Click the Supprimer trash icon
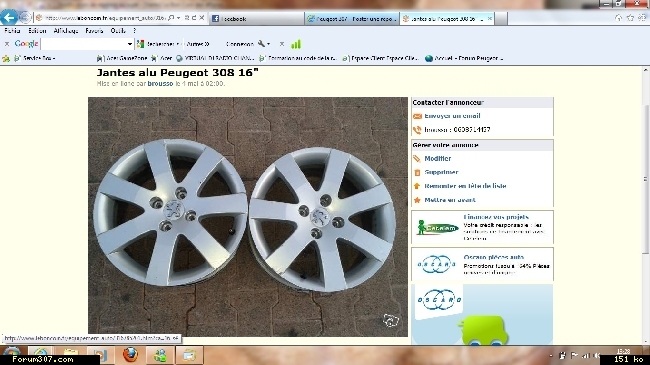This screenshot has width=650, height=365. [x=417, y=173]
